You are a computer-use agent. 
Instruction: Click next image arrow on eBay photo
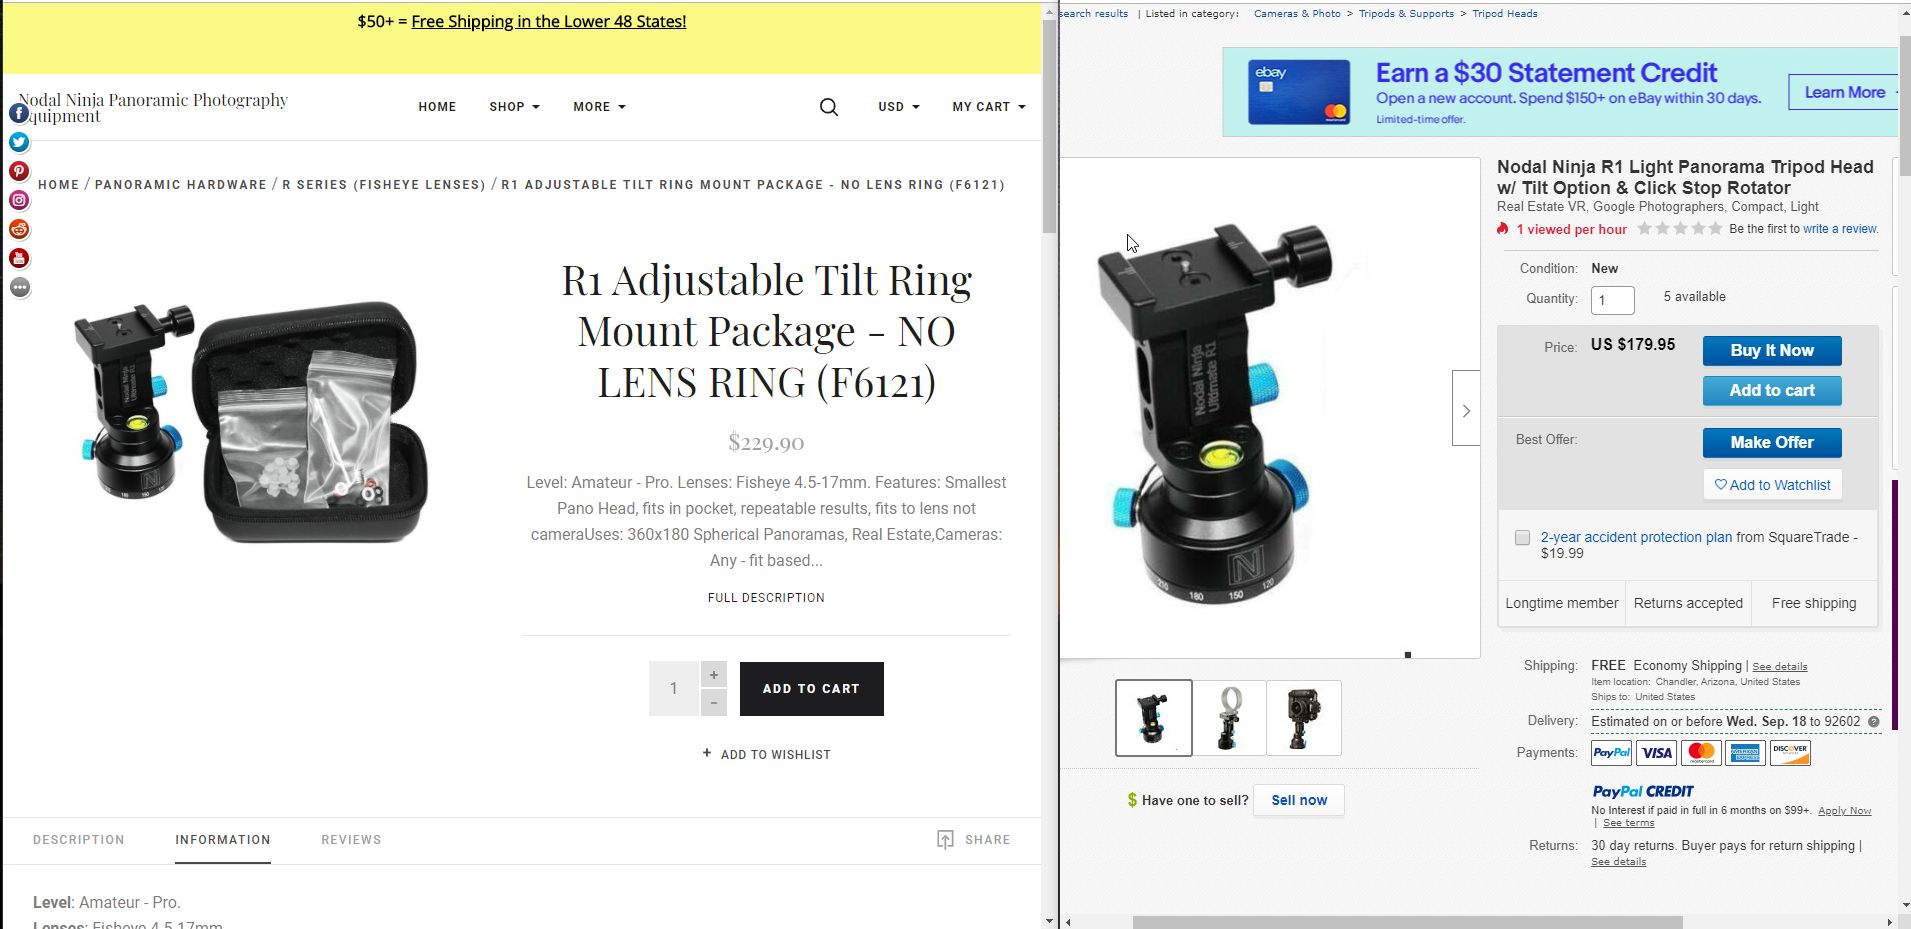(x=1466, y=410)
